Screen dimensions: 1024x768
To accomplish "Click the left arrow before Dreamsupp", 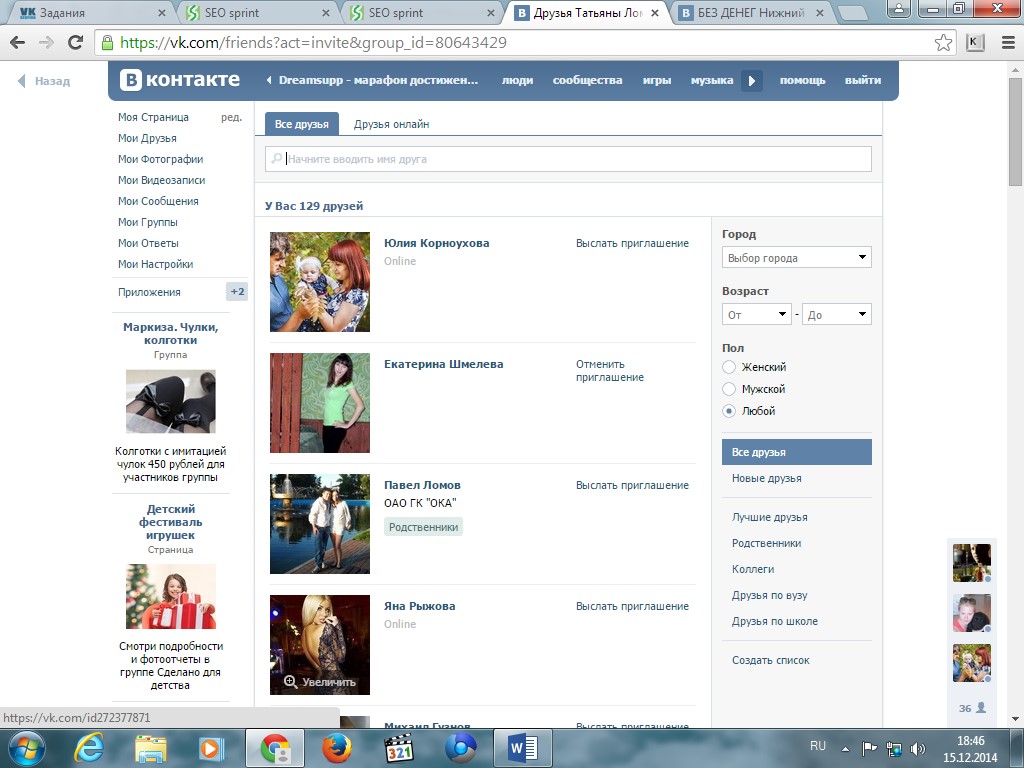I will pos(268,80).
